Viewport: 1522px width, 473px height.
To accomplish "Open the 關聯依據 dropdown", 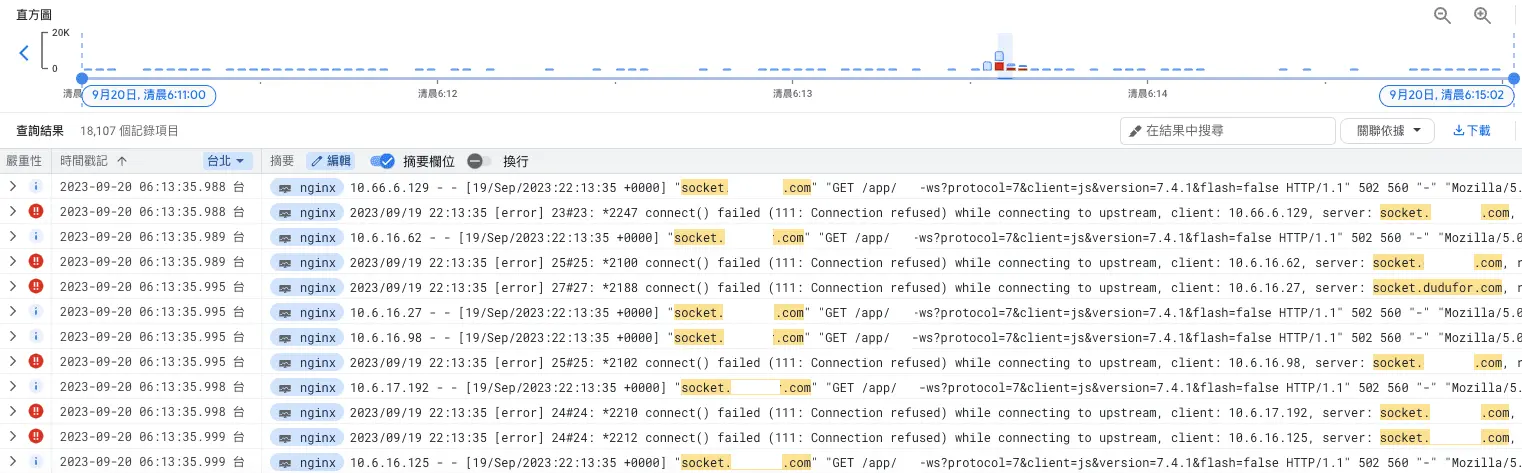I will tap(1388, 130).
